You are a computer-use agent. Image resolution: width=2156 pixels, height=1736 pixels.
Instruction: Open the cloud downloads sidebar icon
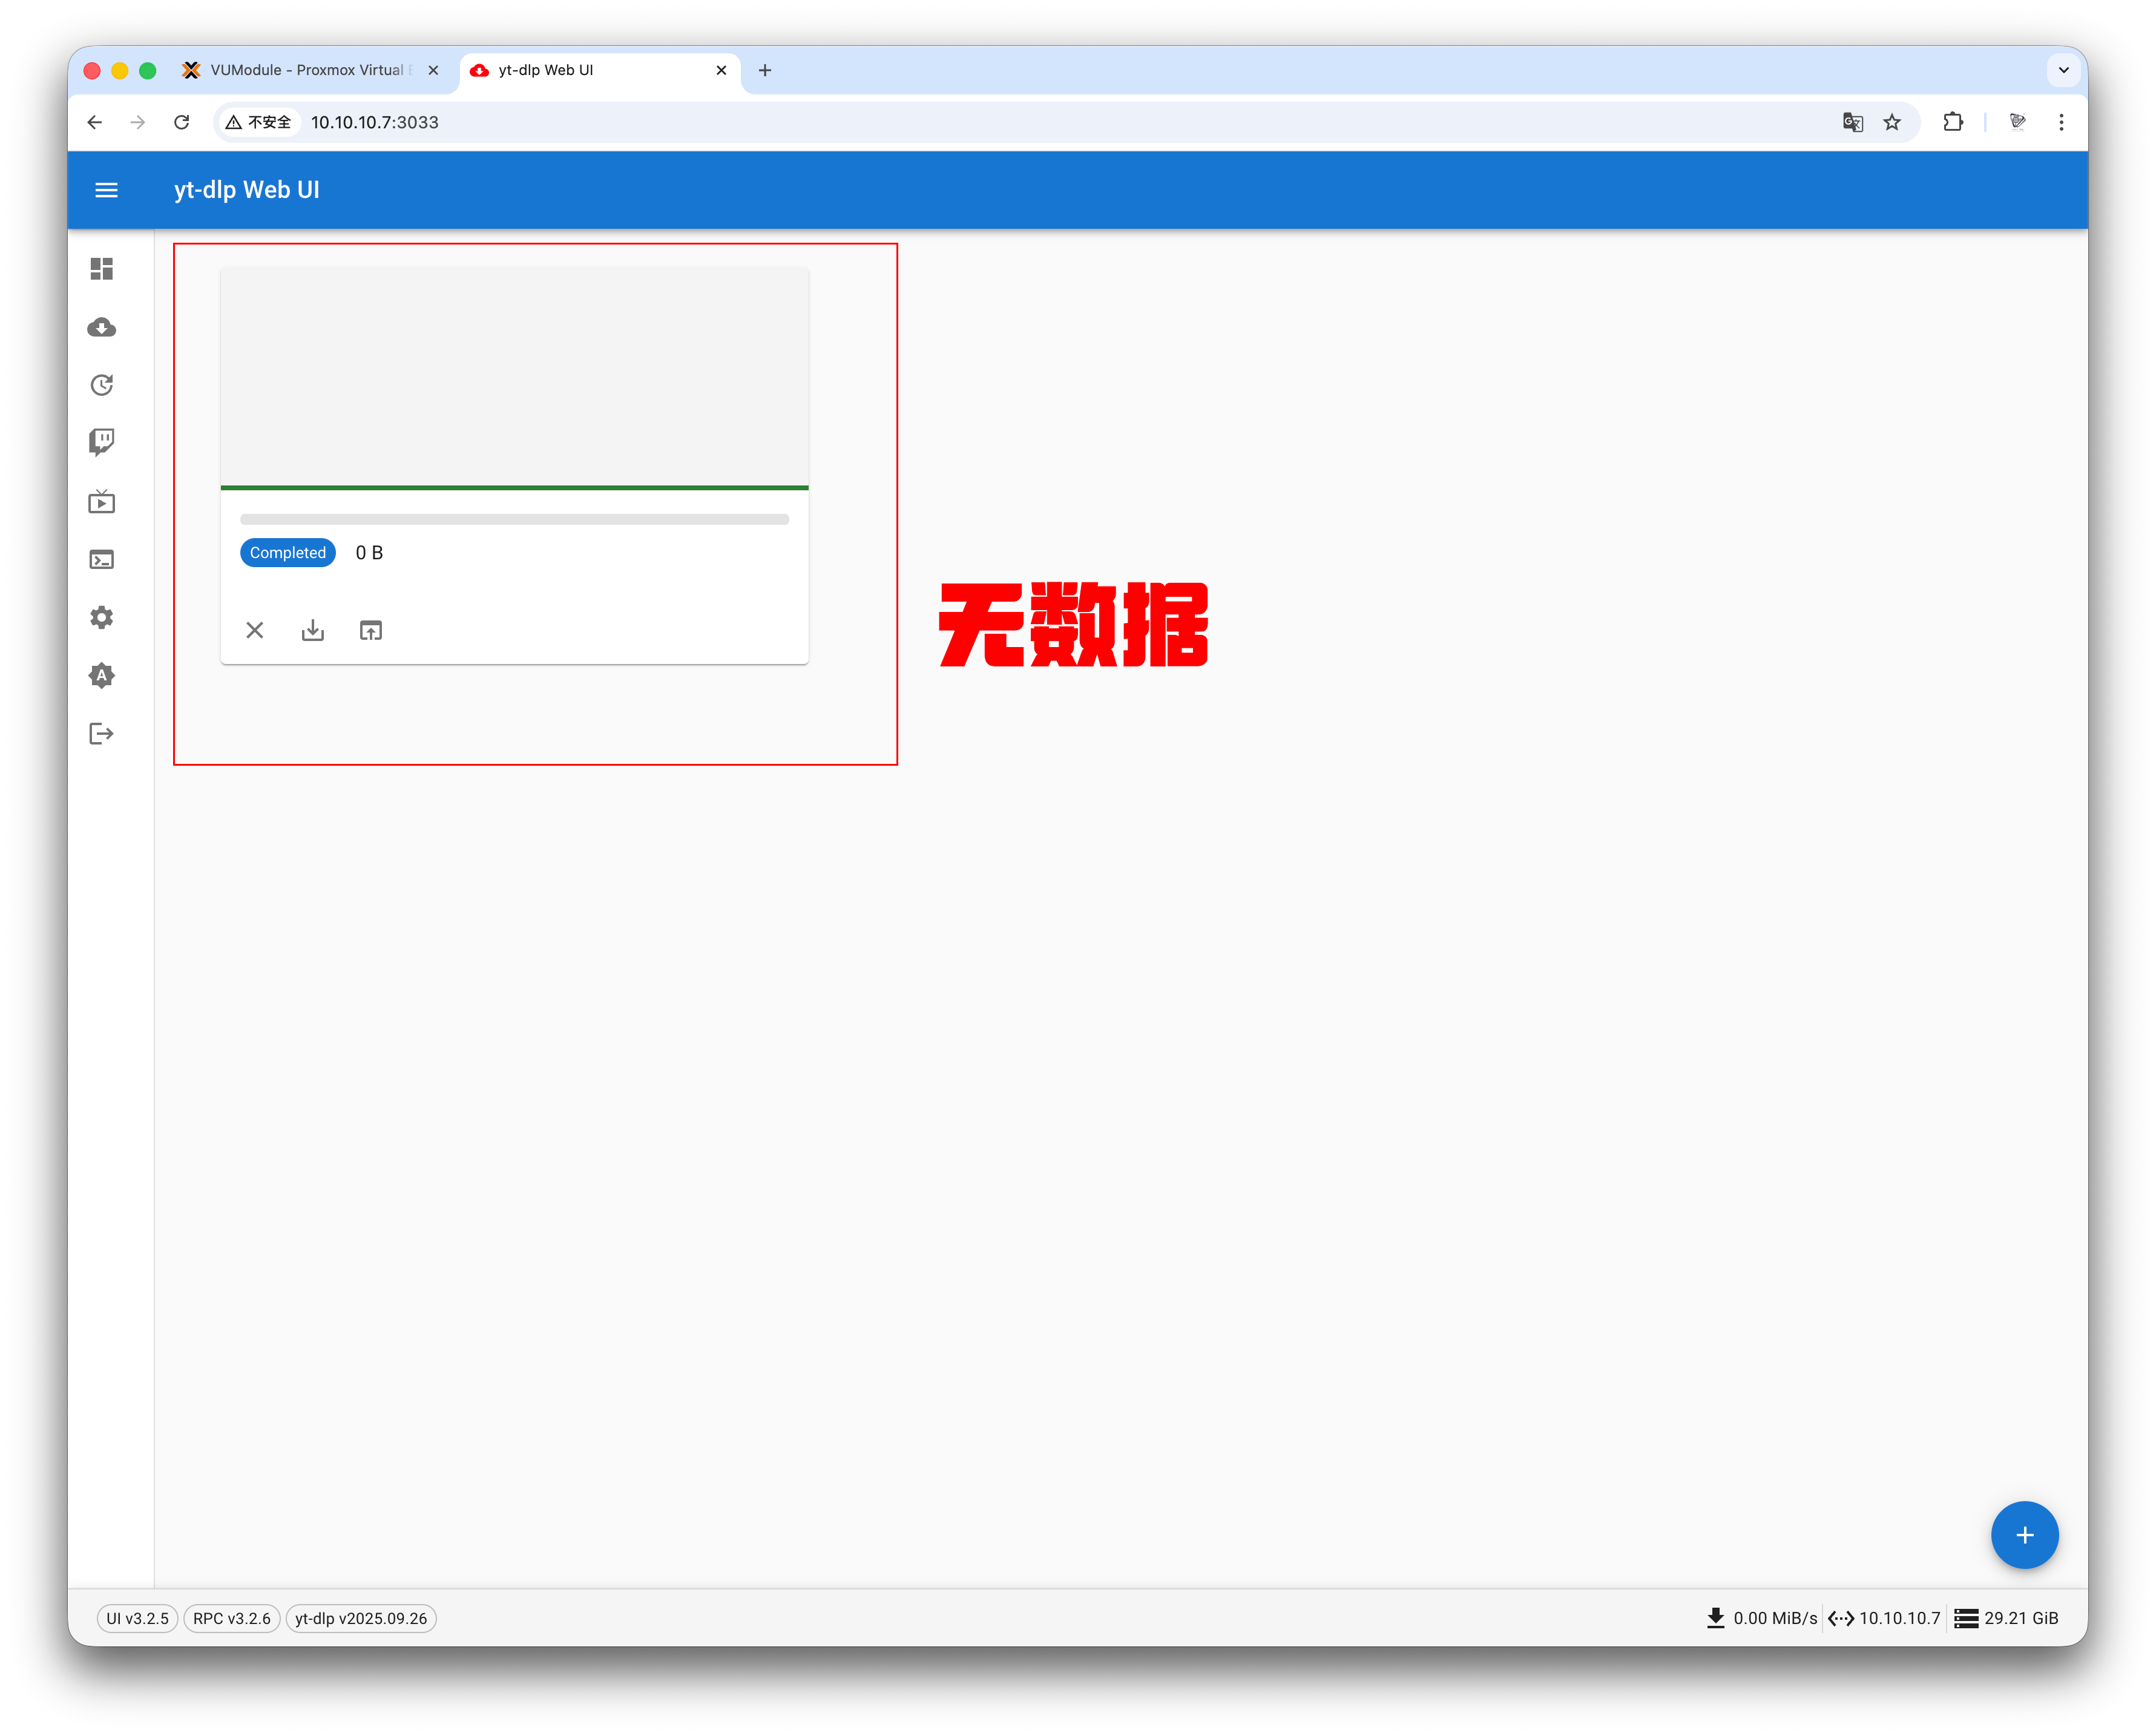102,328
